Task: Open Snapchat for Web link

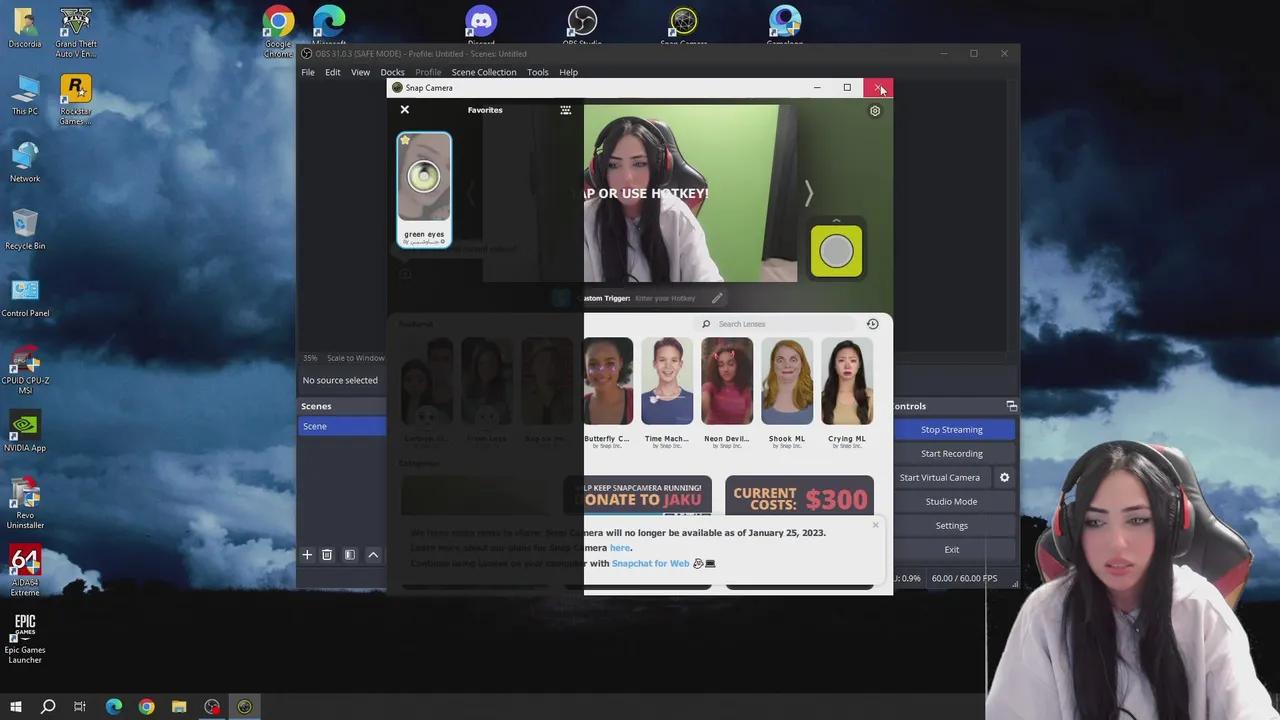Action: point(651,563)
